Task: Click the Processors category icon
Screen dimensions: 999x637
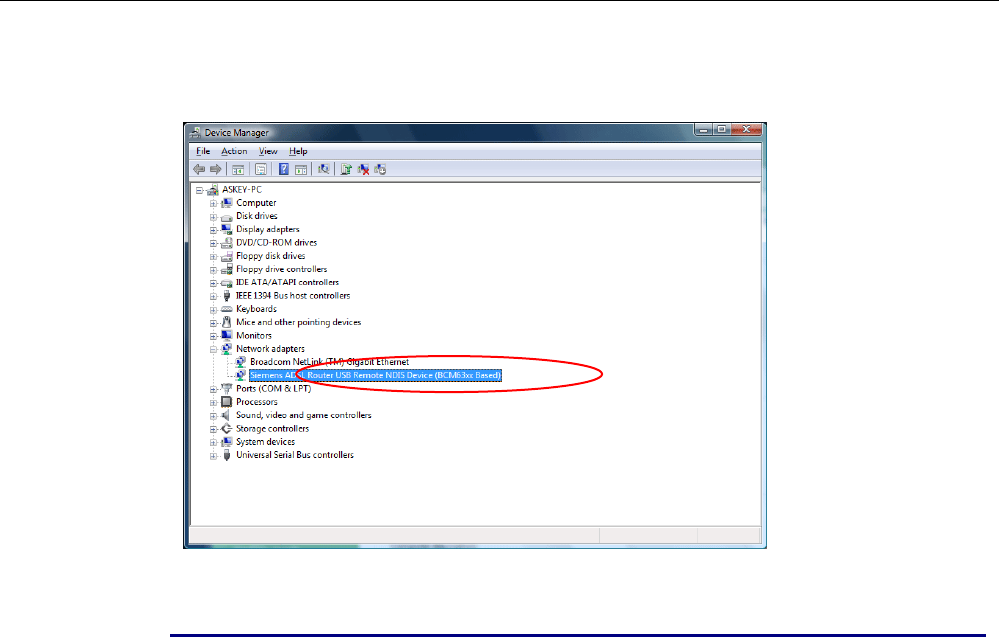Action: tap(226, 402)
